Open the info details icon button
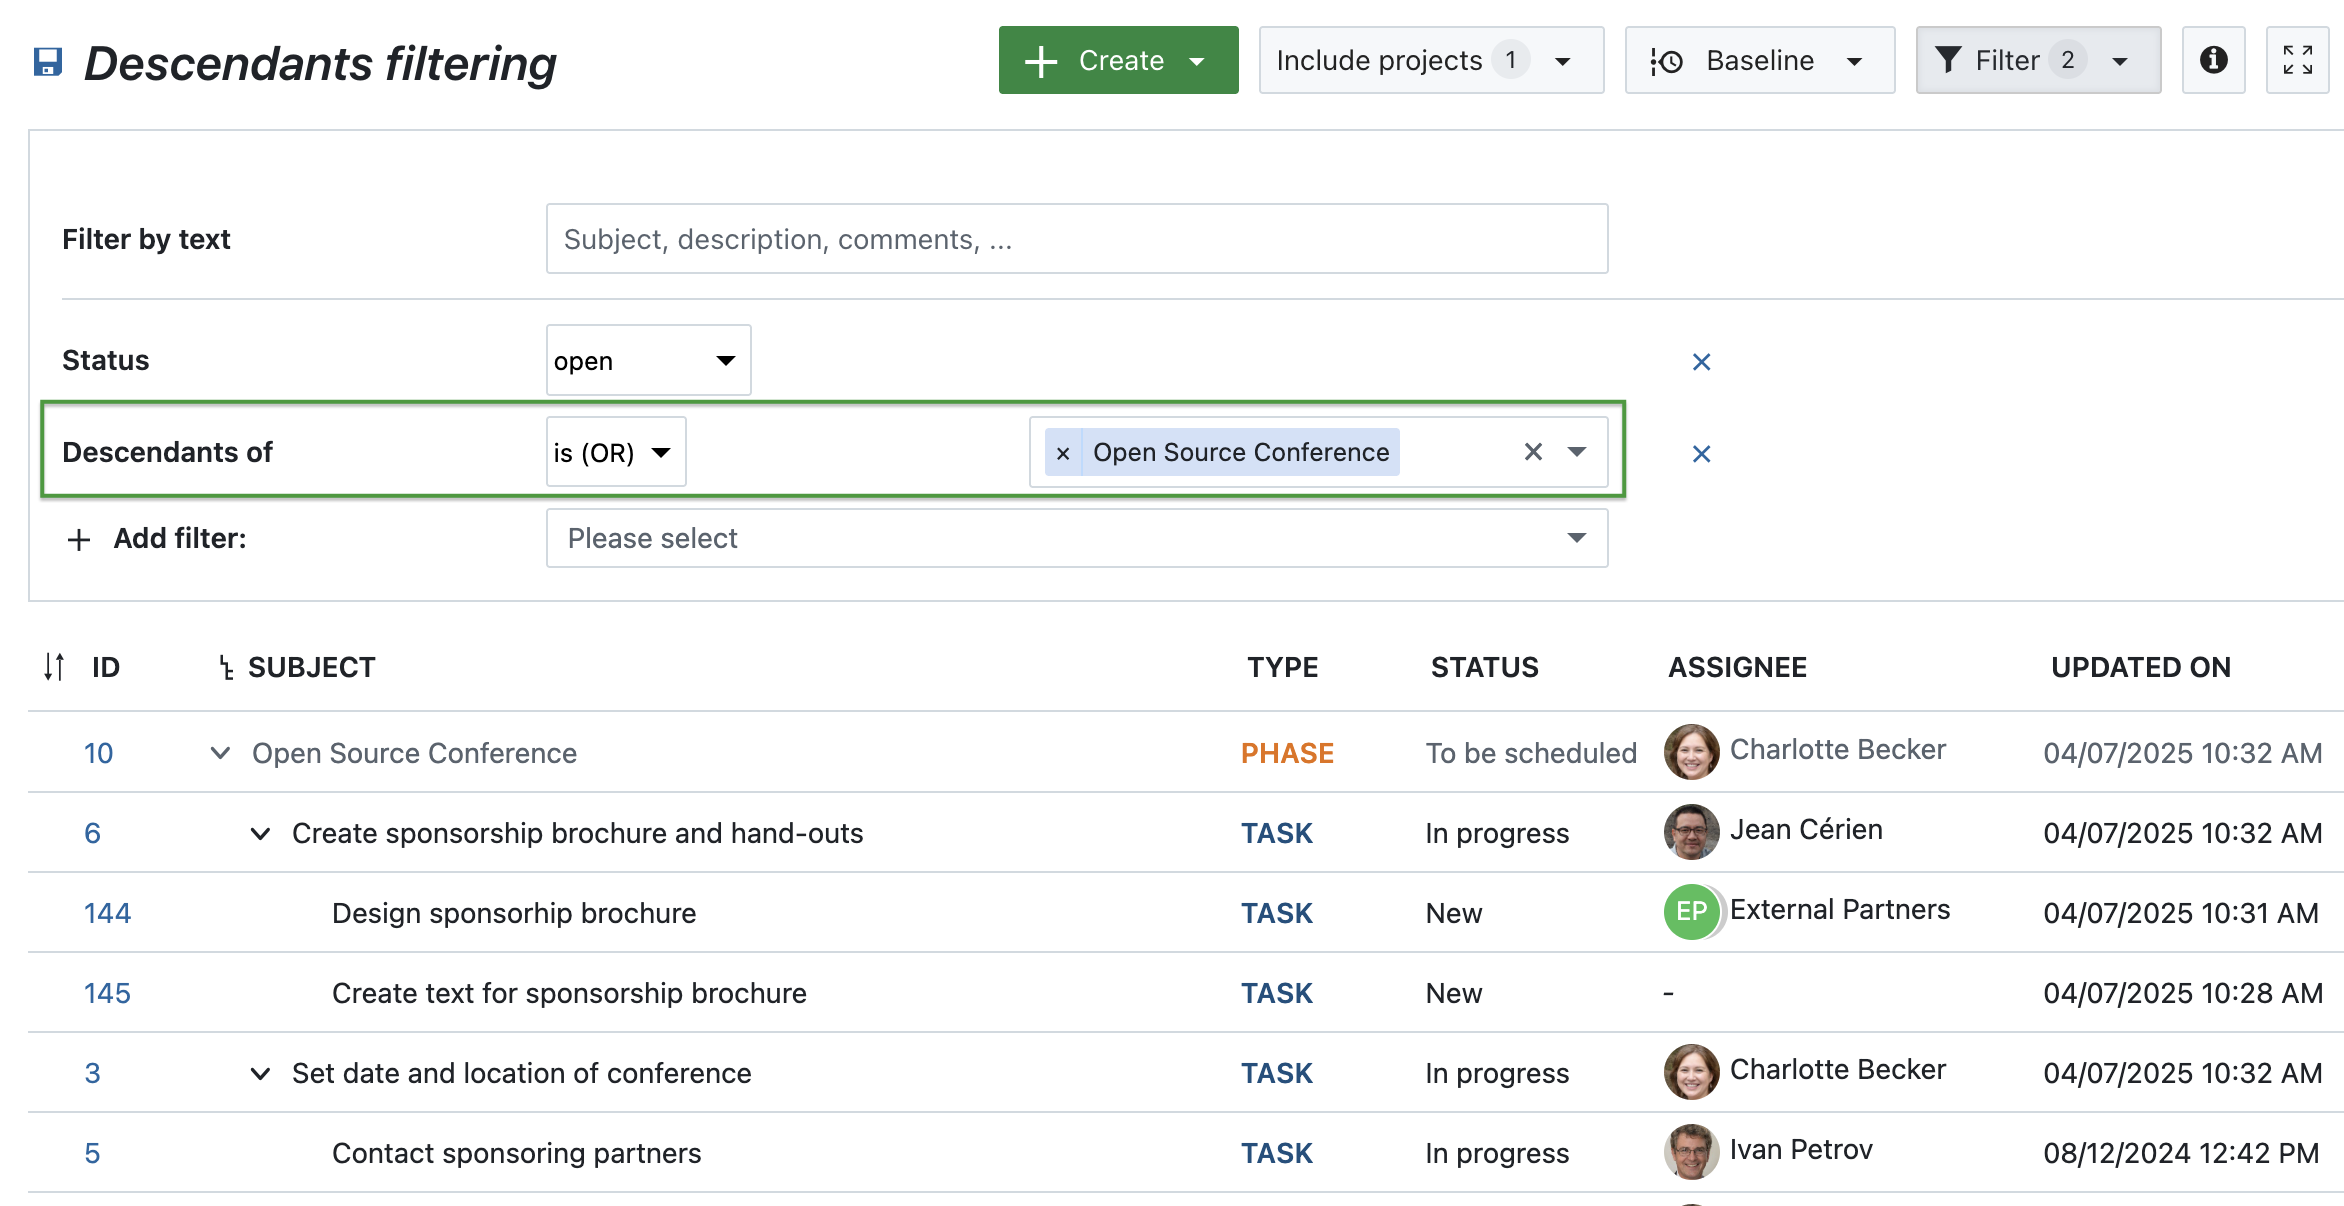The image size is (2344, 1206). [x=2213, y=60]
